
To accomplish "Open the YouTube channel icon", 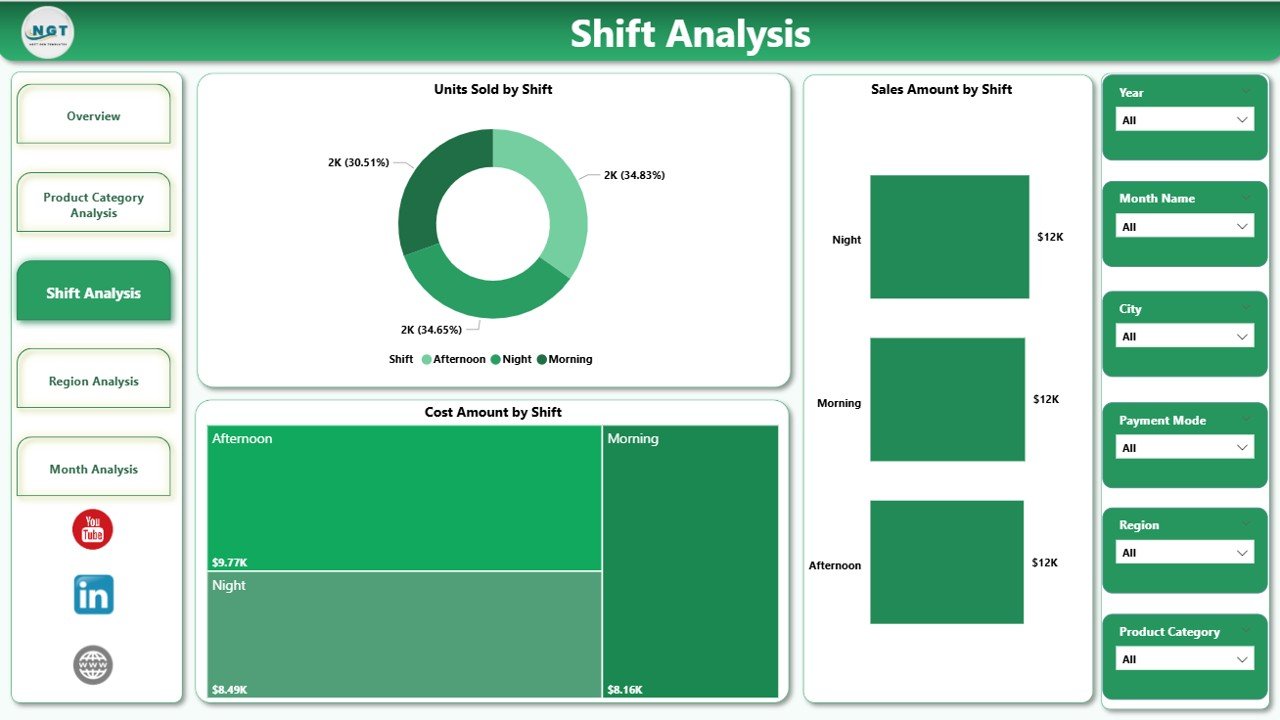I will [93, 529].
